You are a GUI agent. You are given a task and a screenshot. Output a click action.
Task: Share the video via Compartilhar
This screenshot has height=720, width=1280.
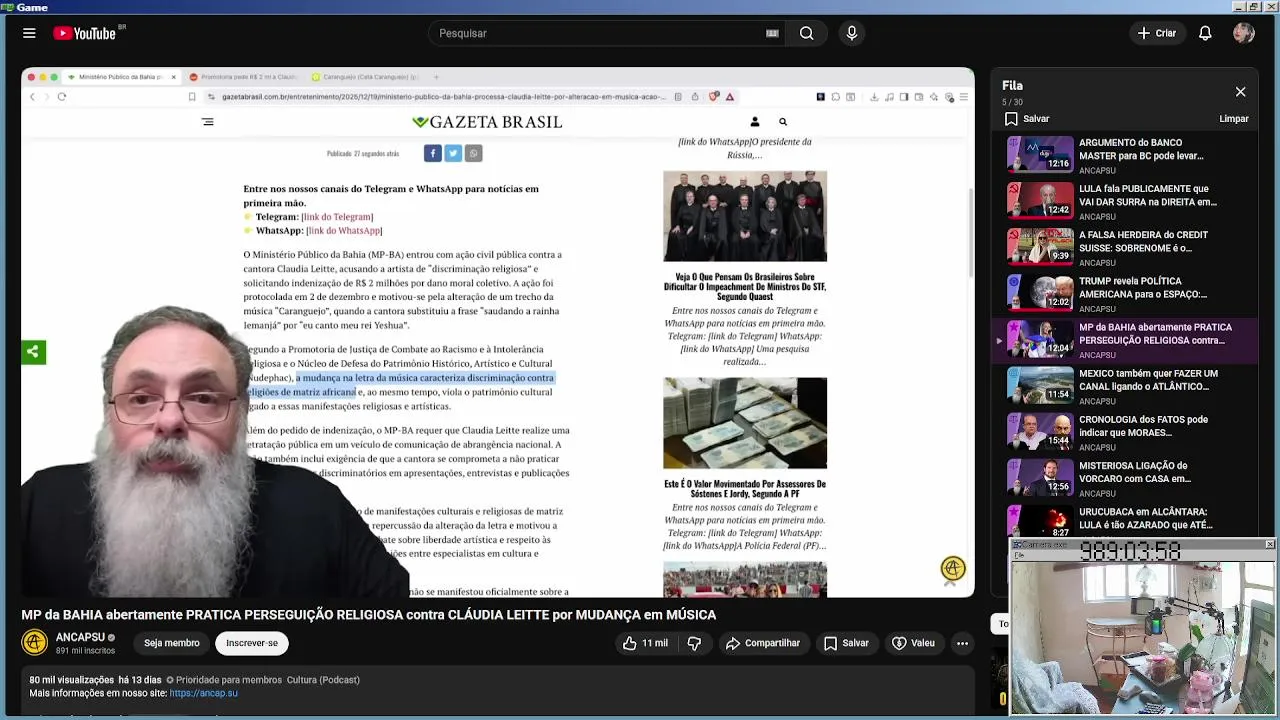tap(763, 643)
